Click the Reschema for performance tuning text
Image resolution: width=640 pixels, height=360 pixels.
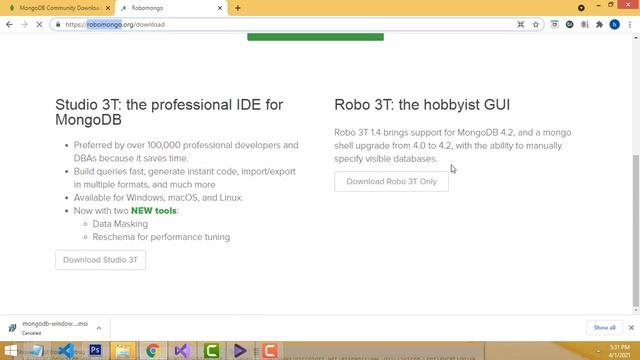click(161, 237)
